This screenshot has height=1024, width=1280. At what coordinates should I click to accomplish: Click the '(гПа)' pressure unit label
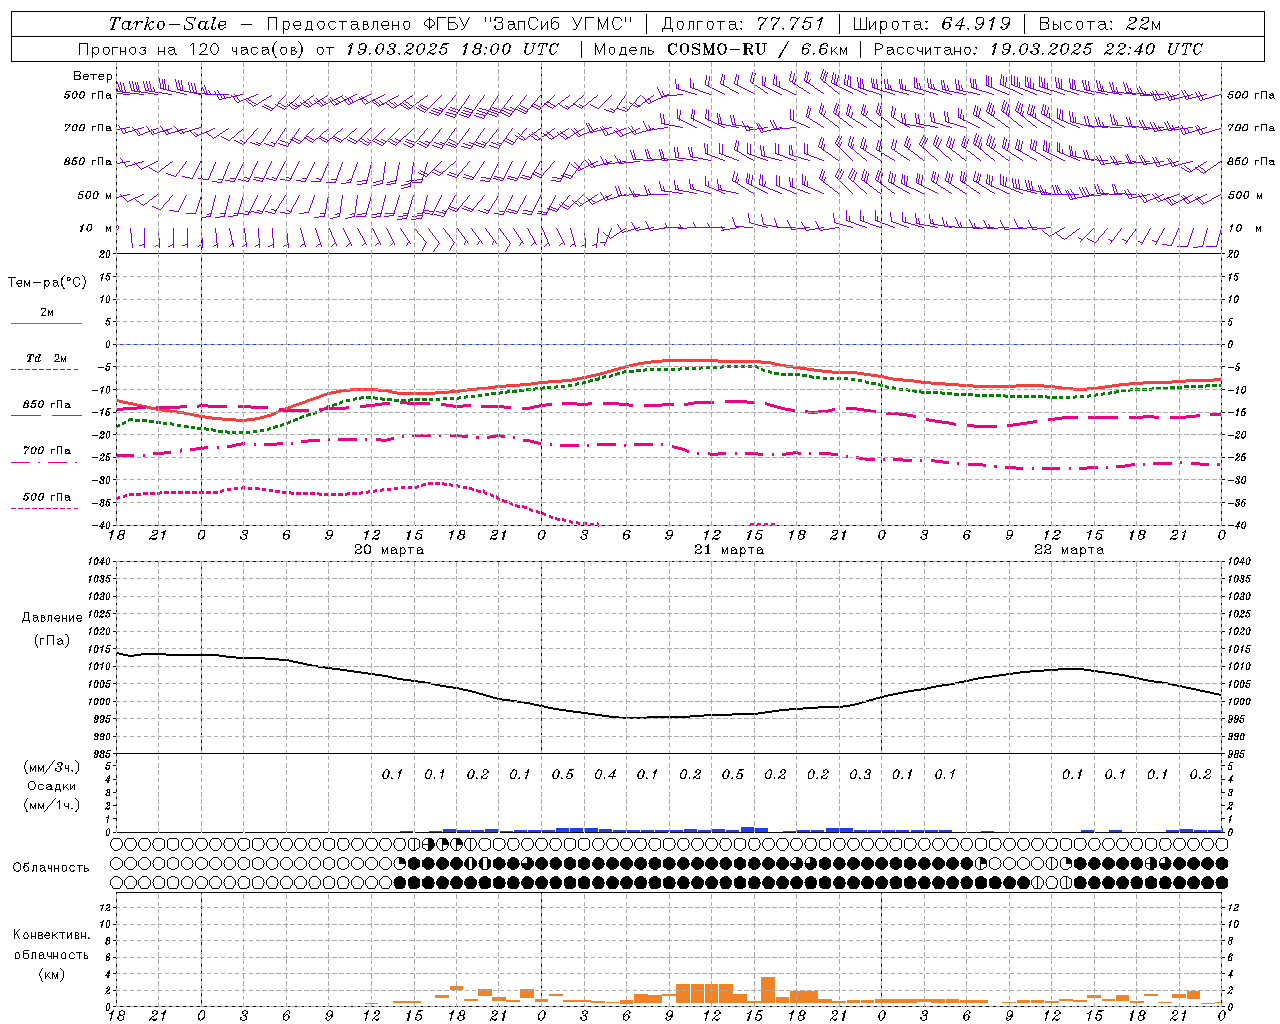52,640
